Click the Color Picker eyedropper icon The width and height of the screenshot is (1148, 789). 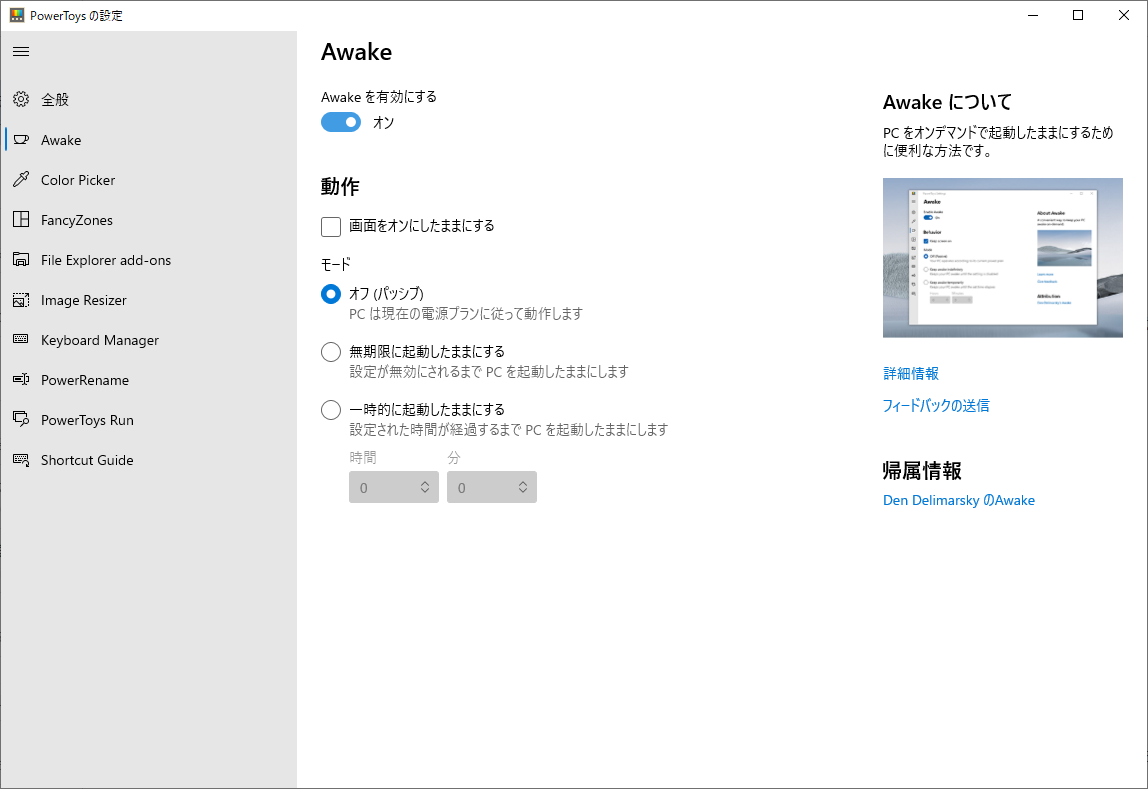click(x=21, y=179)
